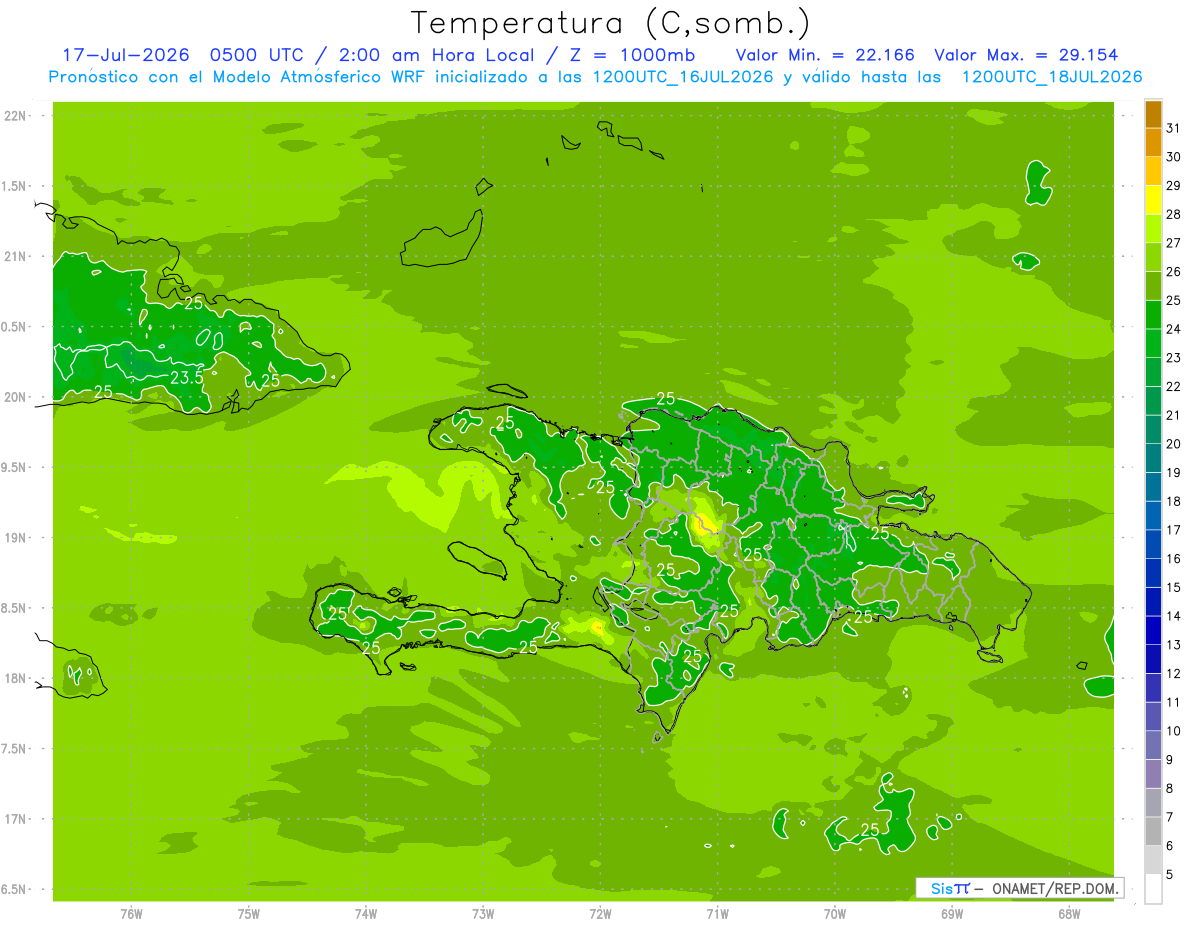Pick the purple legend band between 8 and 9
Image resolution: width=1200 pixels, height=927 pixels.
[x=1153, y=774]
